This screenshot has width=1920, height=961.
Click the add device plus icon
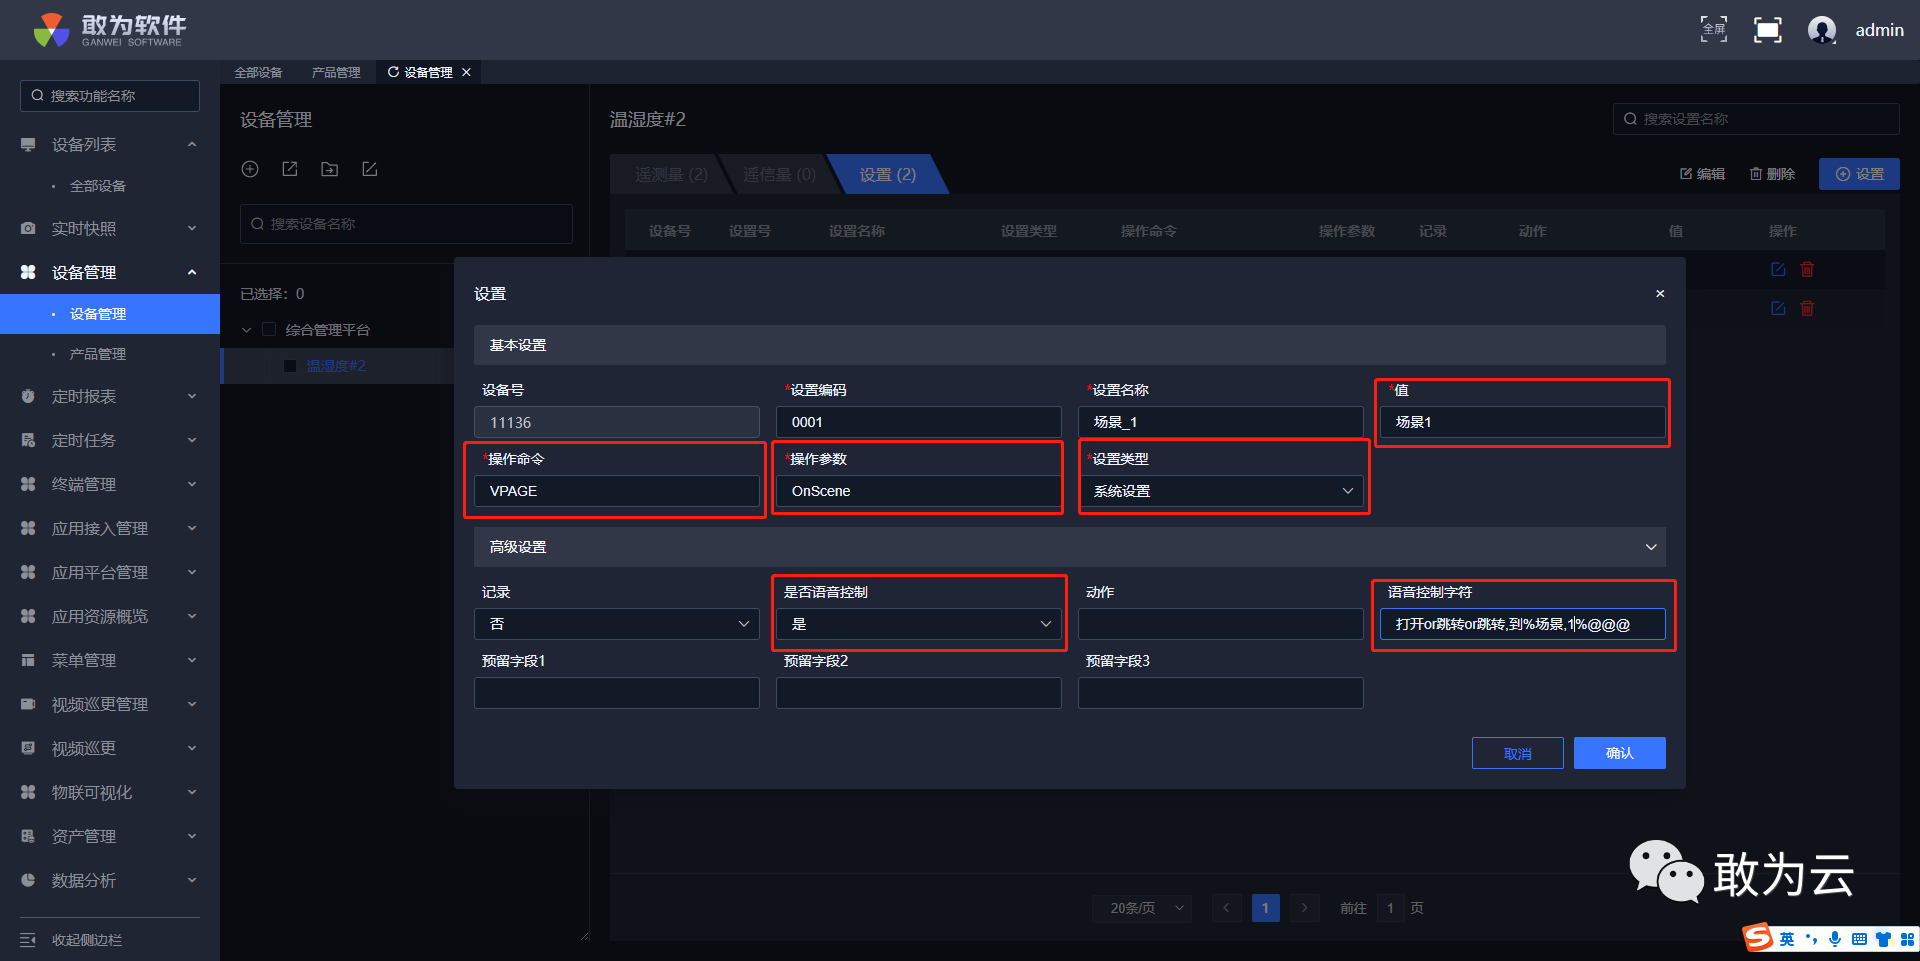(x=250, y=169)
